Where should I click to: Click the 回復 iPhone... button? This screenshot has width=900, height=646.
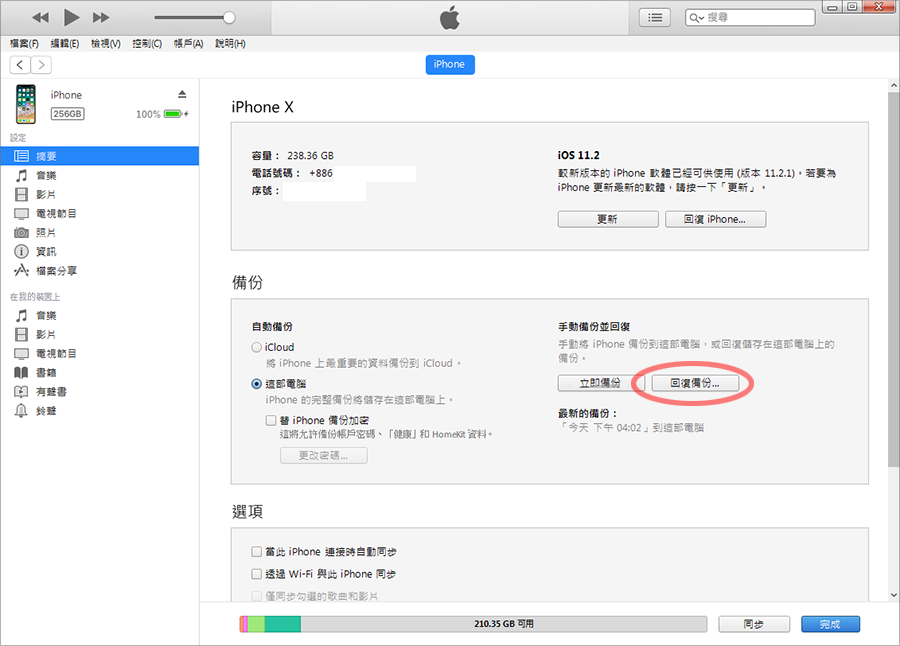pyautogui.click(x=715, y=219)
